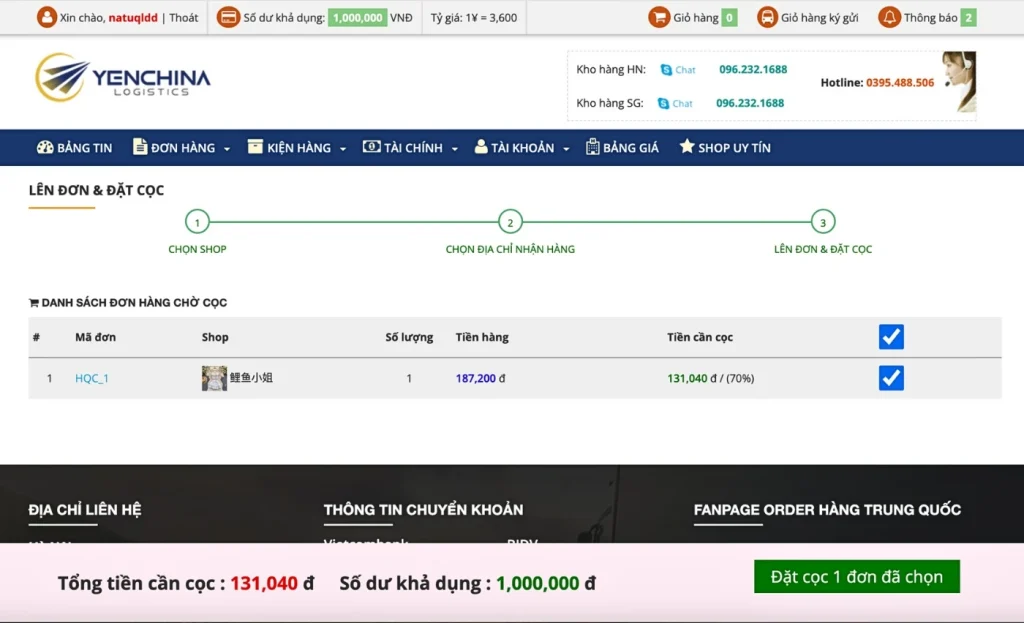
Task: Uncheck the checkbox for order HQC_1
Action: [891, 378]
